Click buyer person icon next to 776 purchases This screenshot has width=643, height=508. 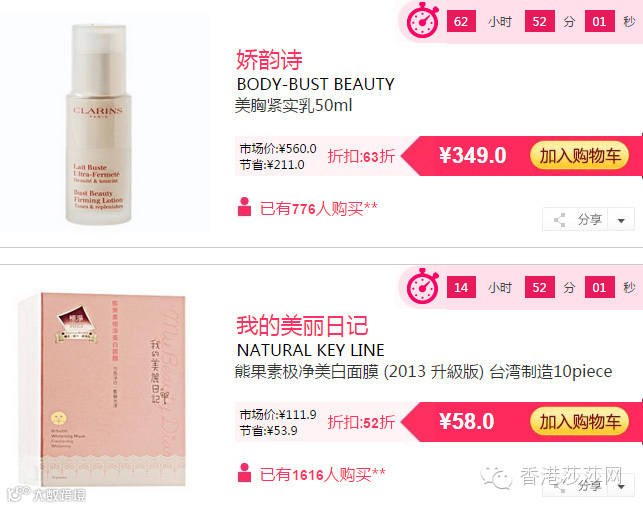(x=244, y=207)
